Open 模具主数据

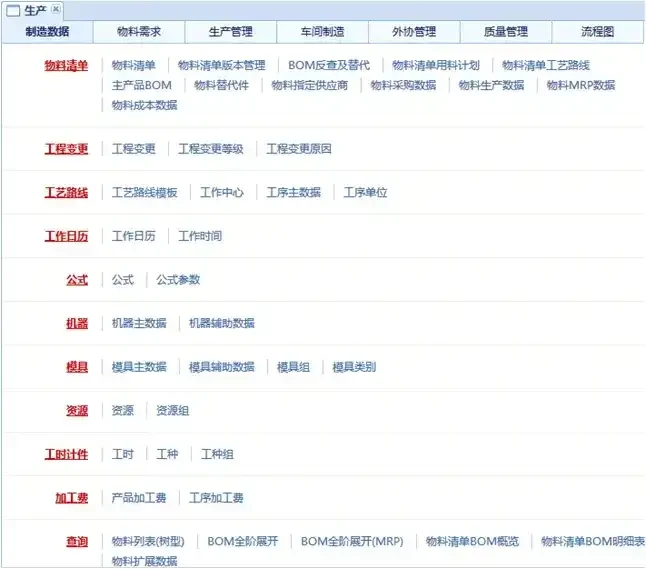coord(139,367)
